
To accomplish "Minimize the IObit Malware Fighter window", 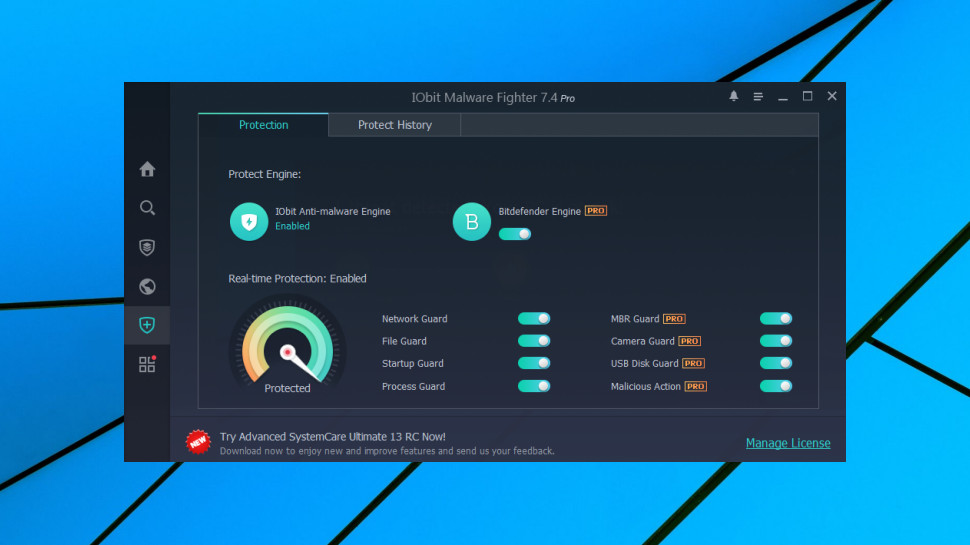I will [783, 97].
